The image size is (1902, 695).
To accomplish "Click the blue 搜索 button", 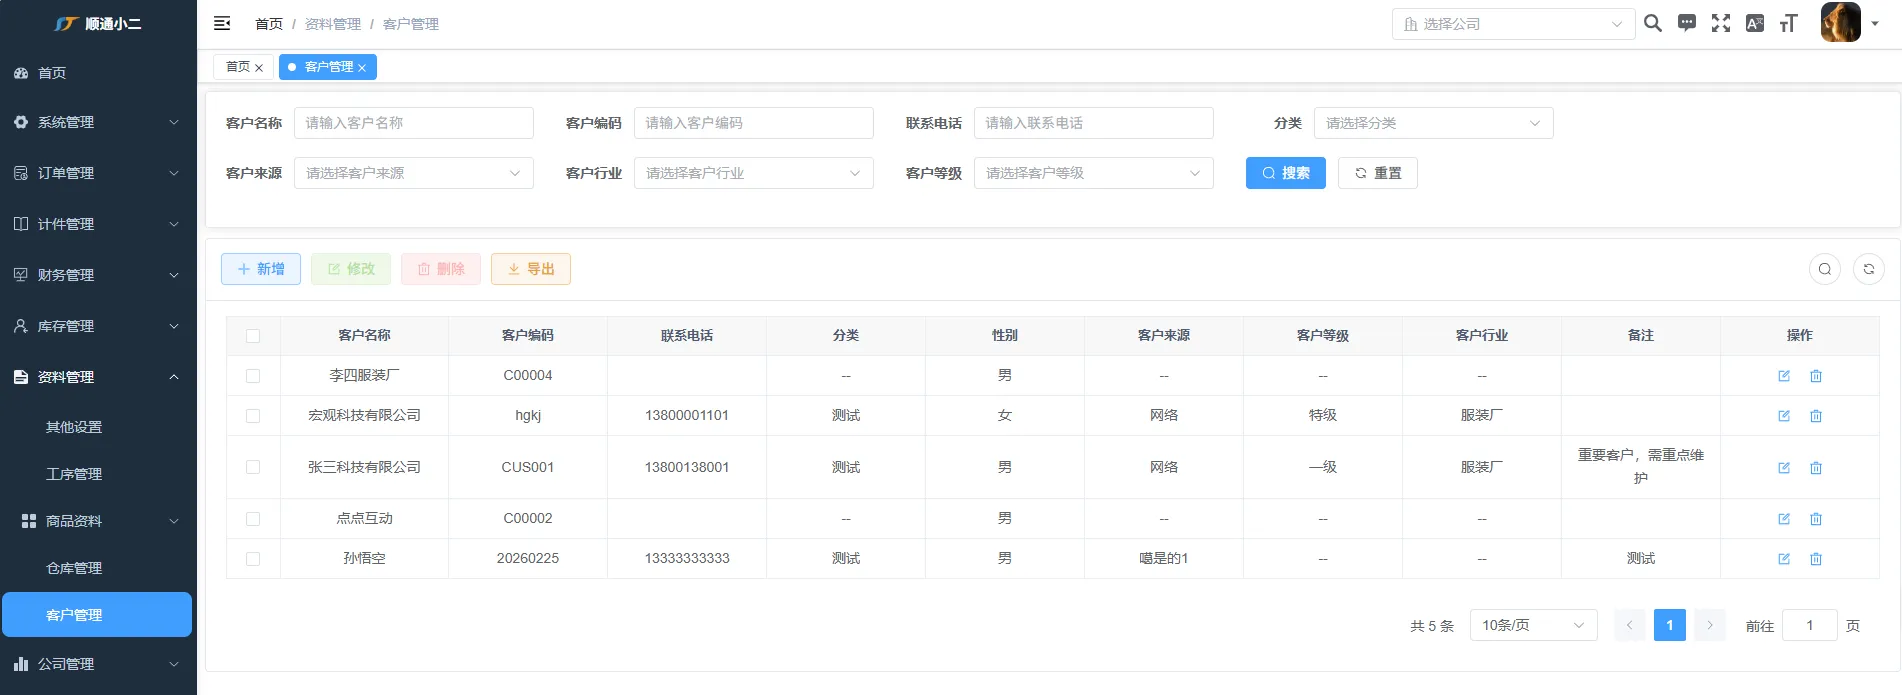I will click(1285, 173).
